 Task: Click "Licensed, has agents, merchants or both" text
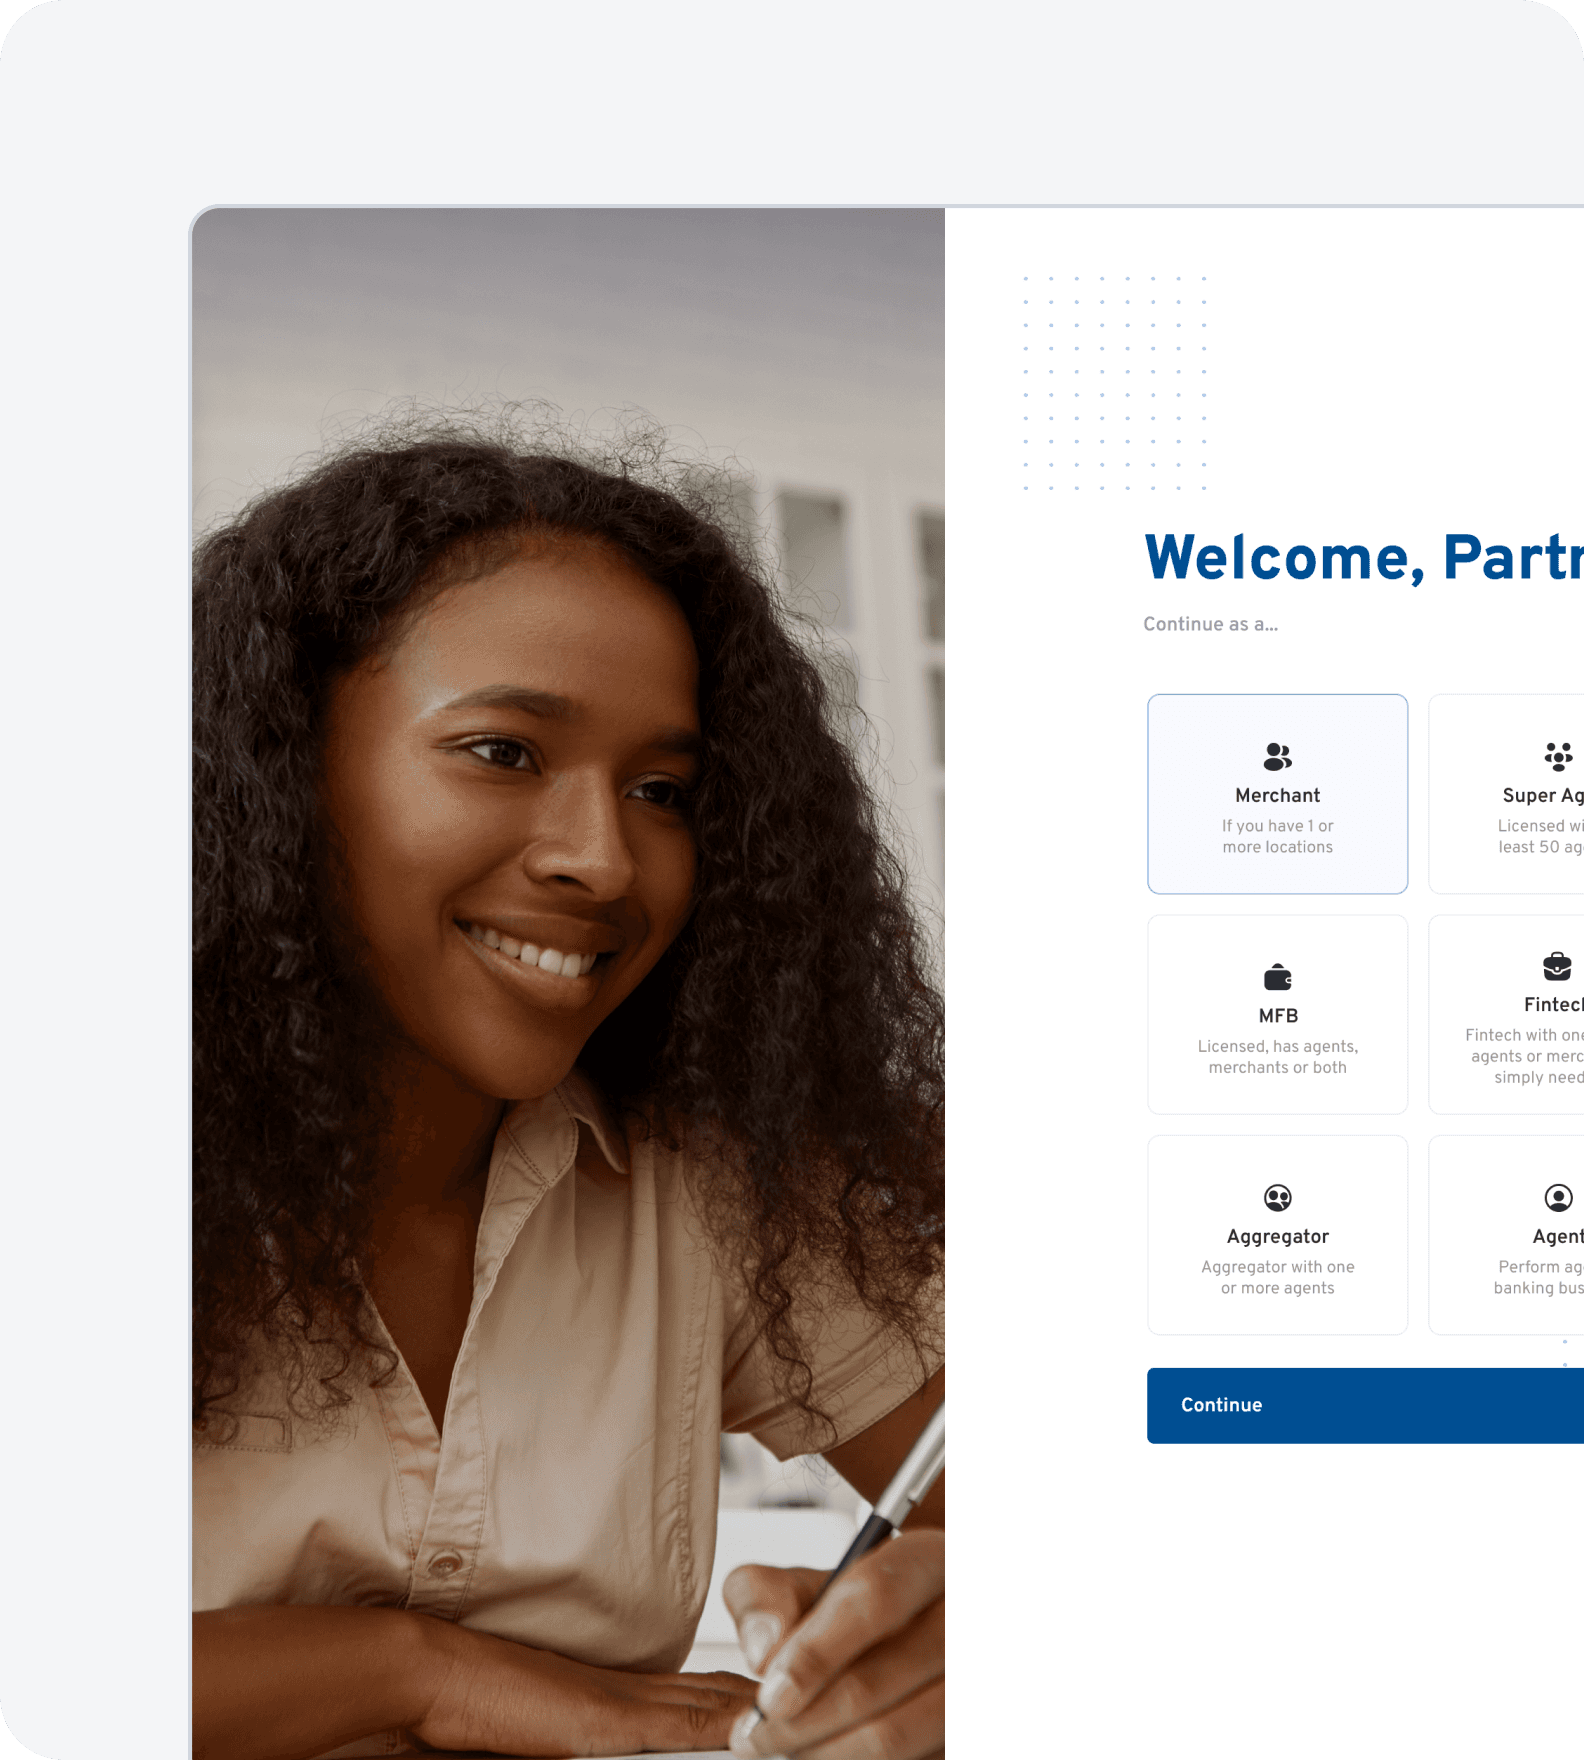pos(1277,1057)
